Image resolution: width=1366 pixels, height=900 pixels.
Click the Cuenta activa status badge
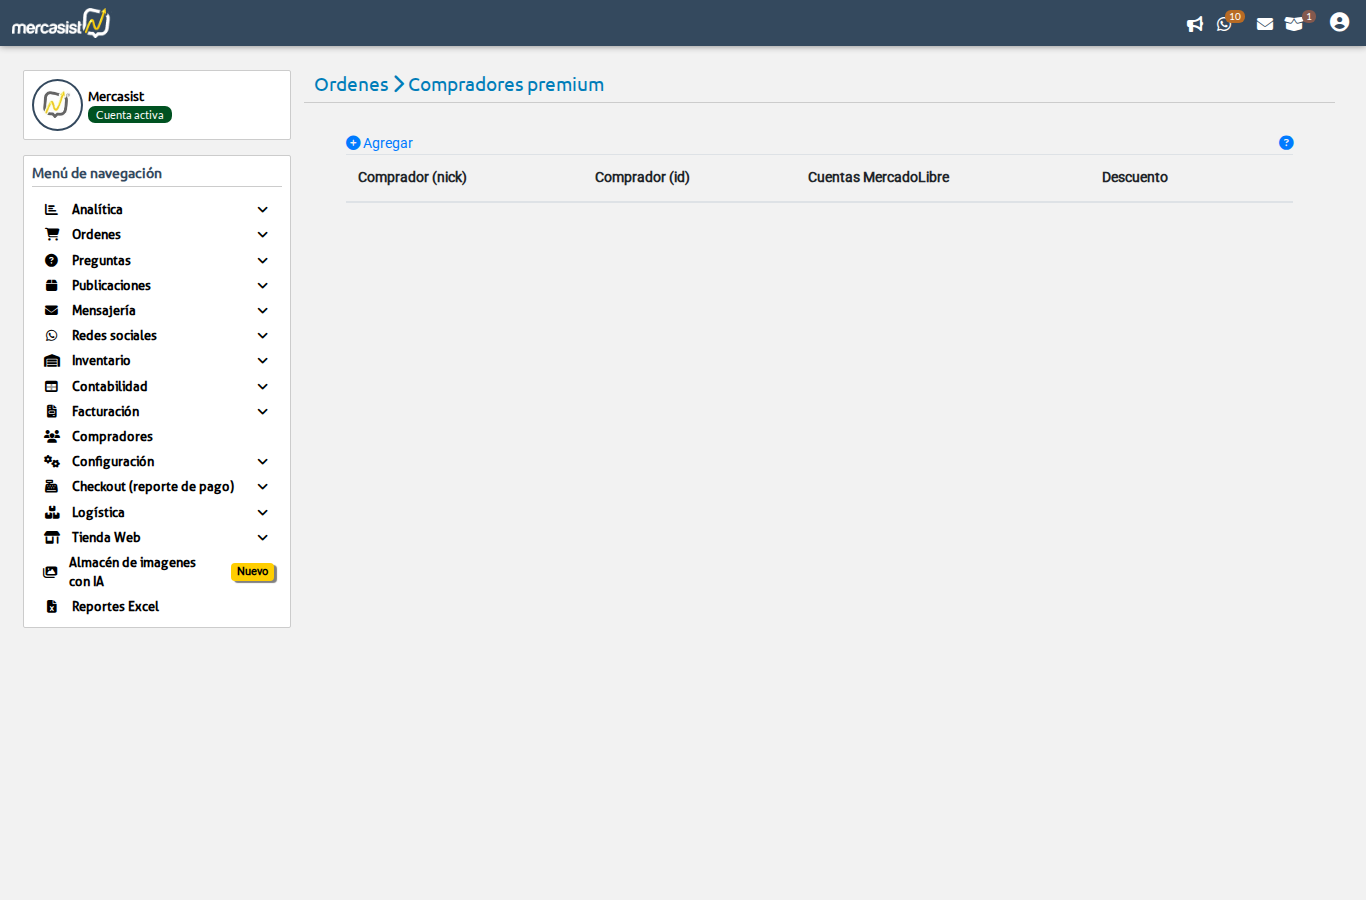coord(129,115)
